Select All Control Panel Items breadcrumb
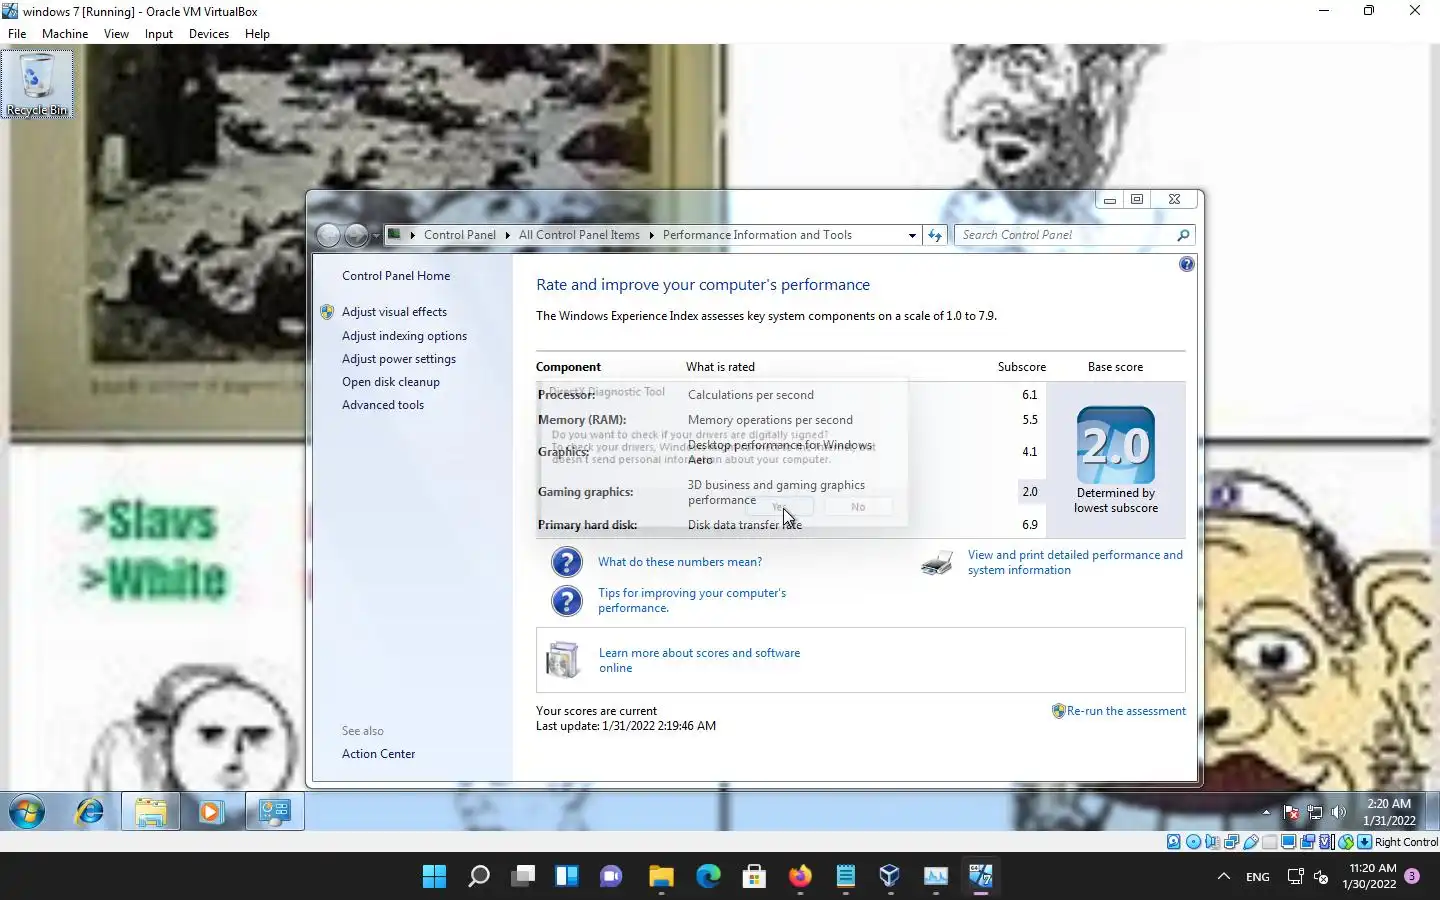 click(x=579, y=235)
